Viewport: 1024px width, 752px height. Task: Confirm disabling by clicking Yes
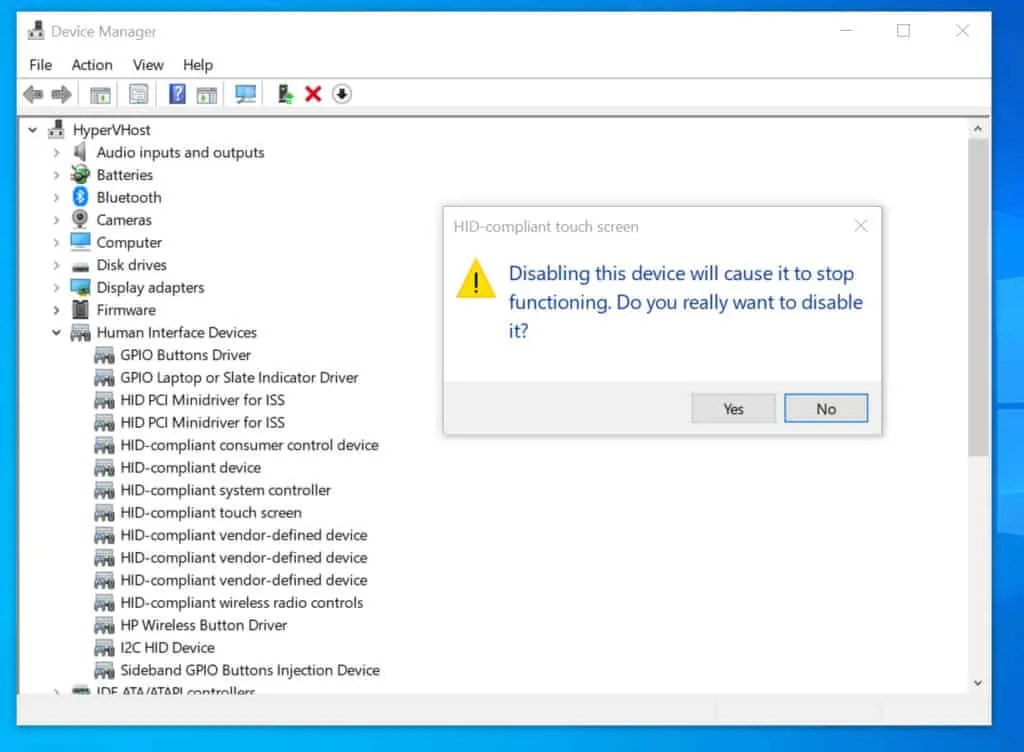point(733,409)
